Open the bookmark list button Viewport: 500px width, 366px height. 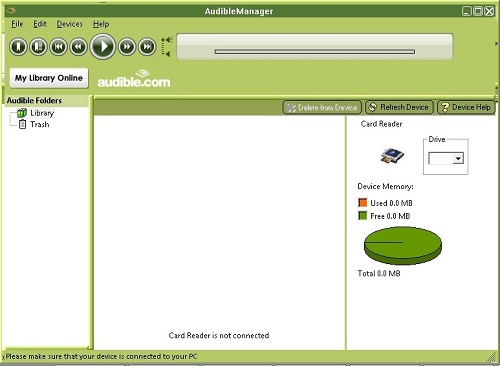pyautogui.click(x=38, y=46)
